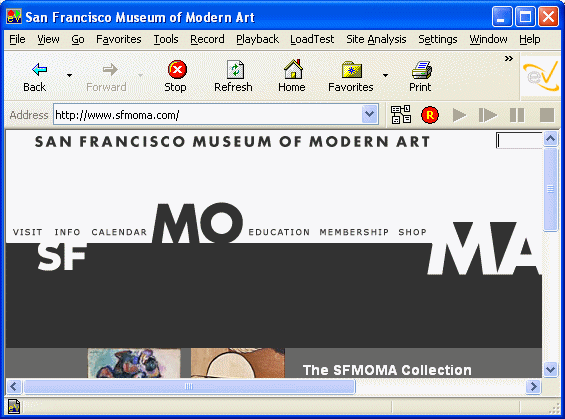Click The SFMOMA Collection heading link

[x=387, y=370]
